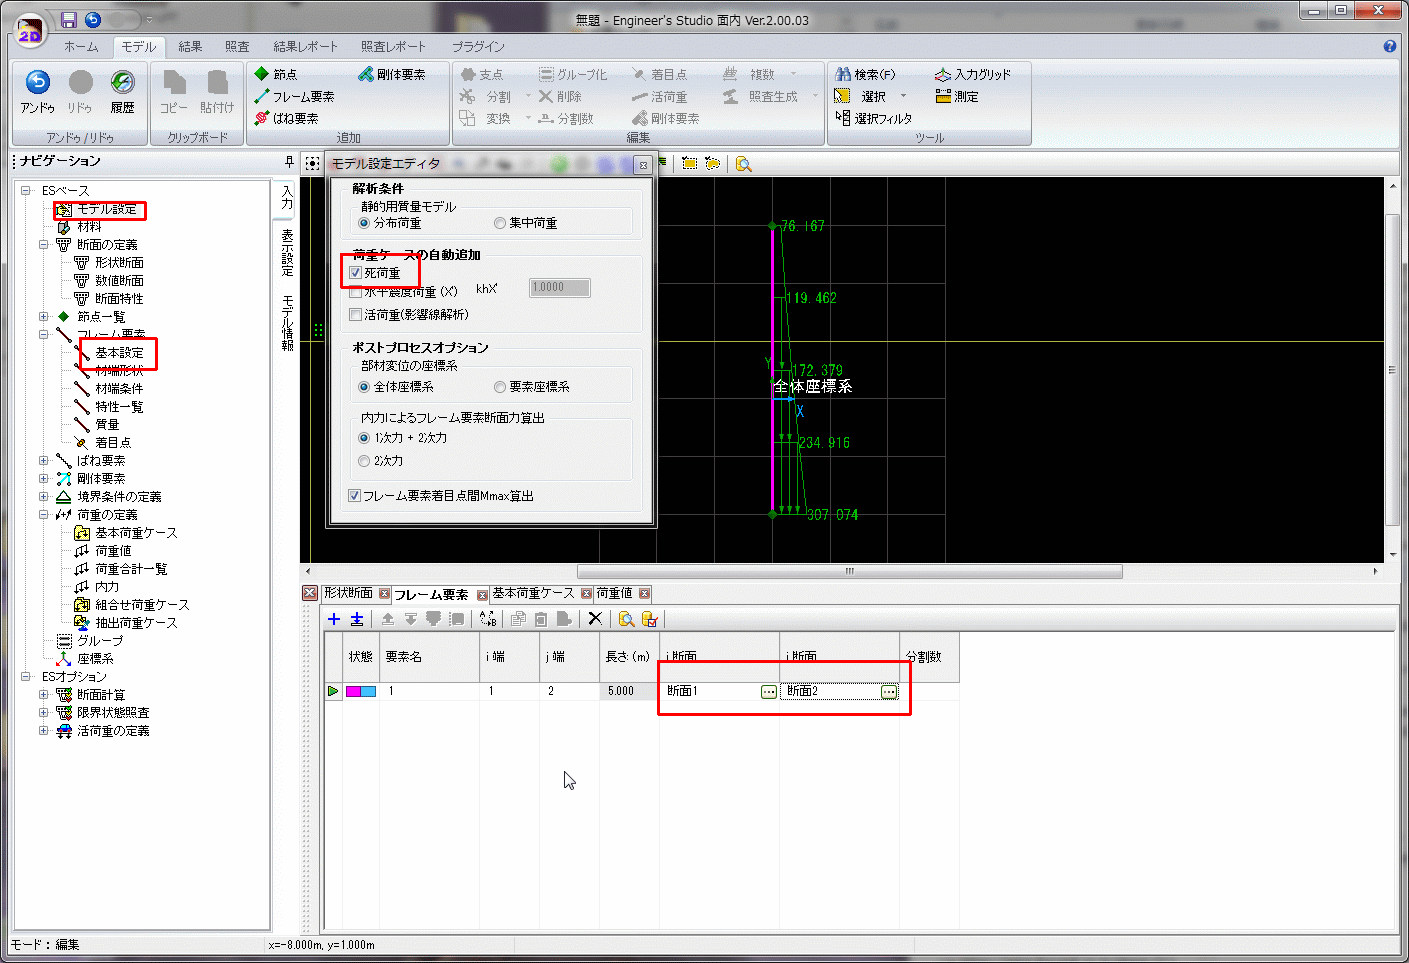Collapse the ESベース tree node
Image resolution: width=1409 pixels, height=963 pixels.
pos(26,190)
